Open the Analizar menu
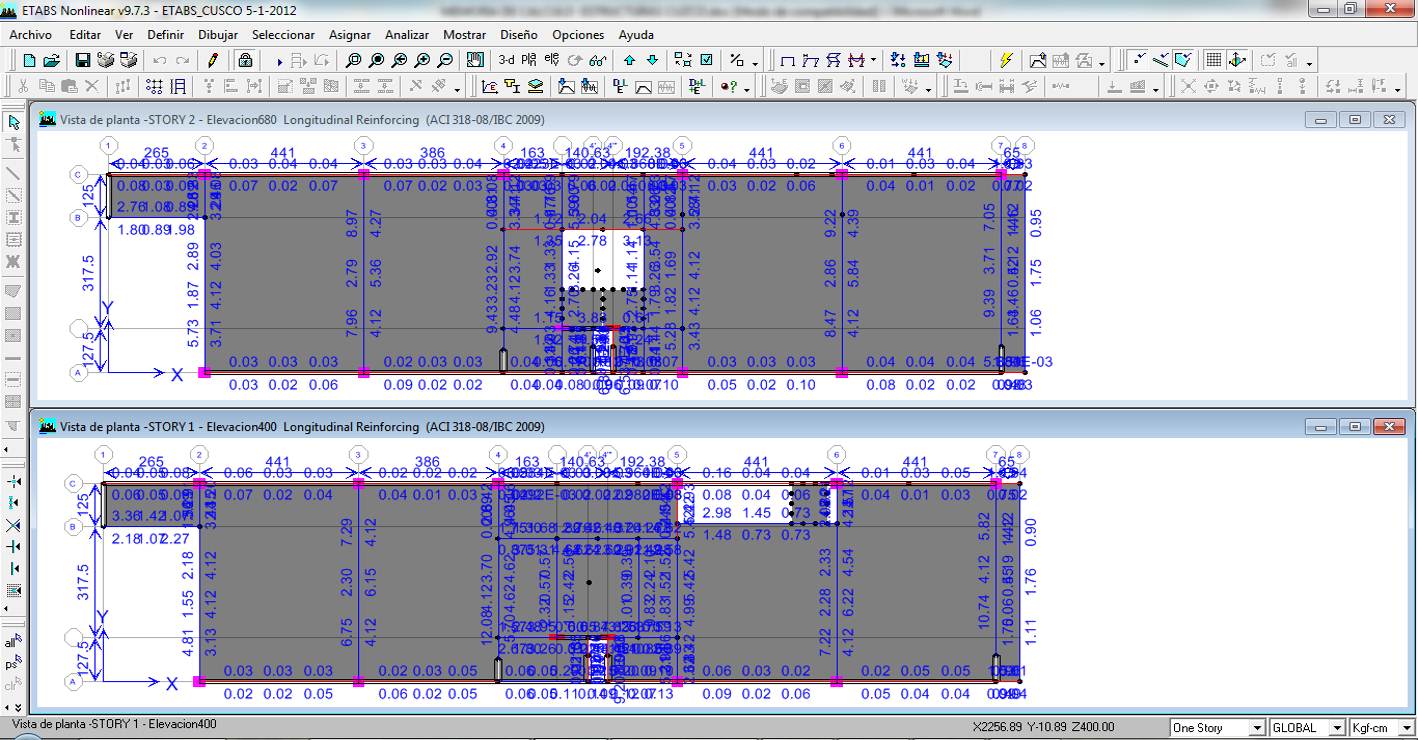Viewport: 1418px width, 740px height. (x=406, y=35)
